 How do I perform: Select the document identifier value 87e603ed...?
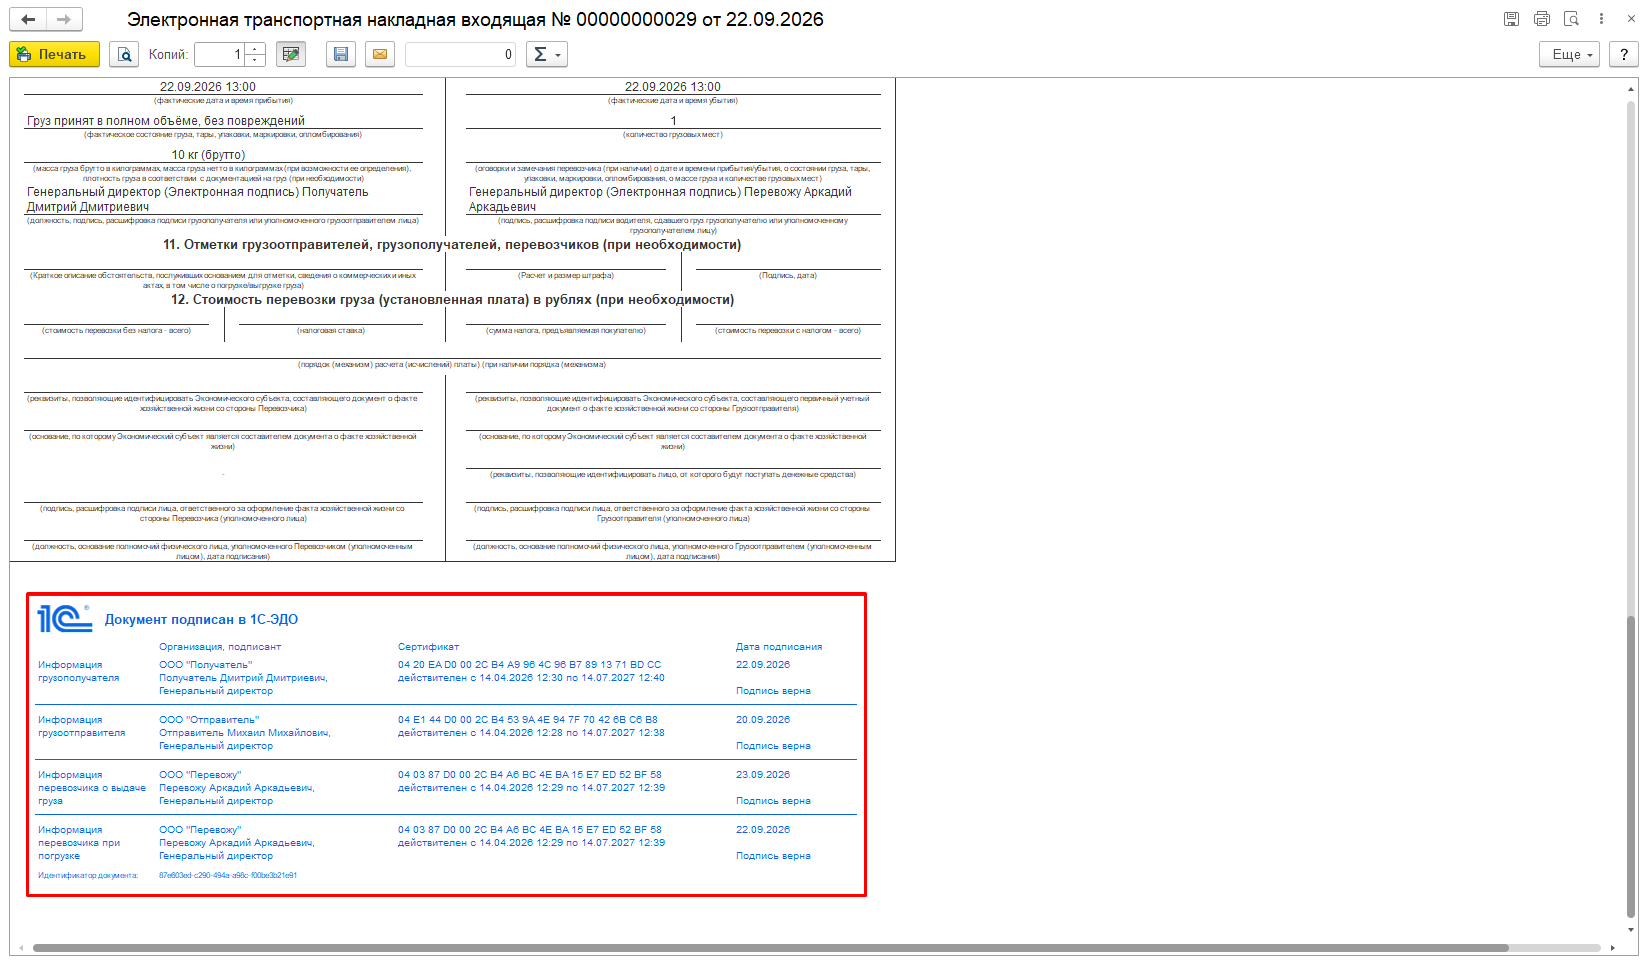[x=228, y=876]
